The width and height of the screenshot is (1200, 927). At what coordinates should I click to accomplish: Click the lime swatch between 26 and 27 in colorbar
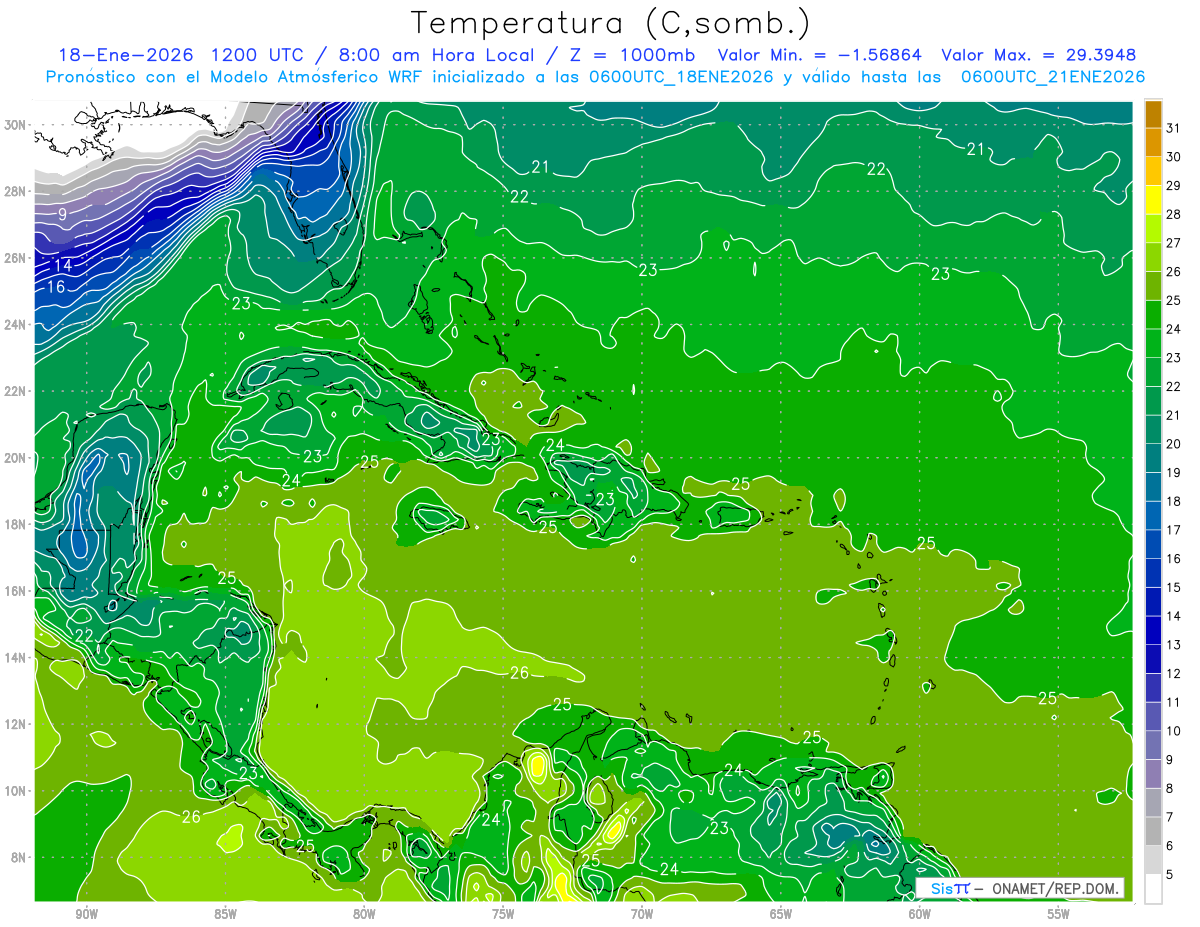[x=1153, y=257]
